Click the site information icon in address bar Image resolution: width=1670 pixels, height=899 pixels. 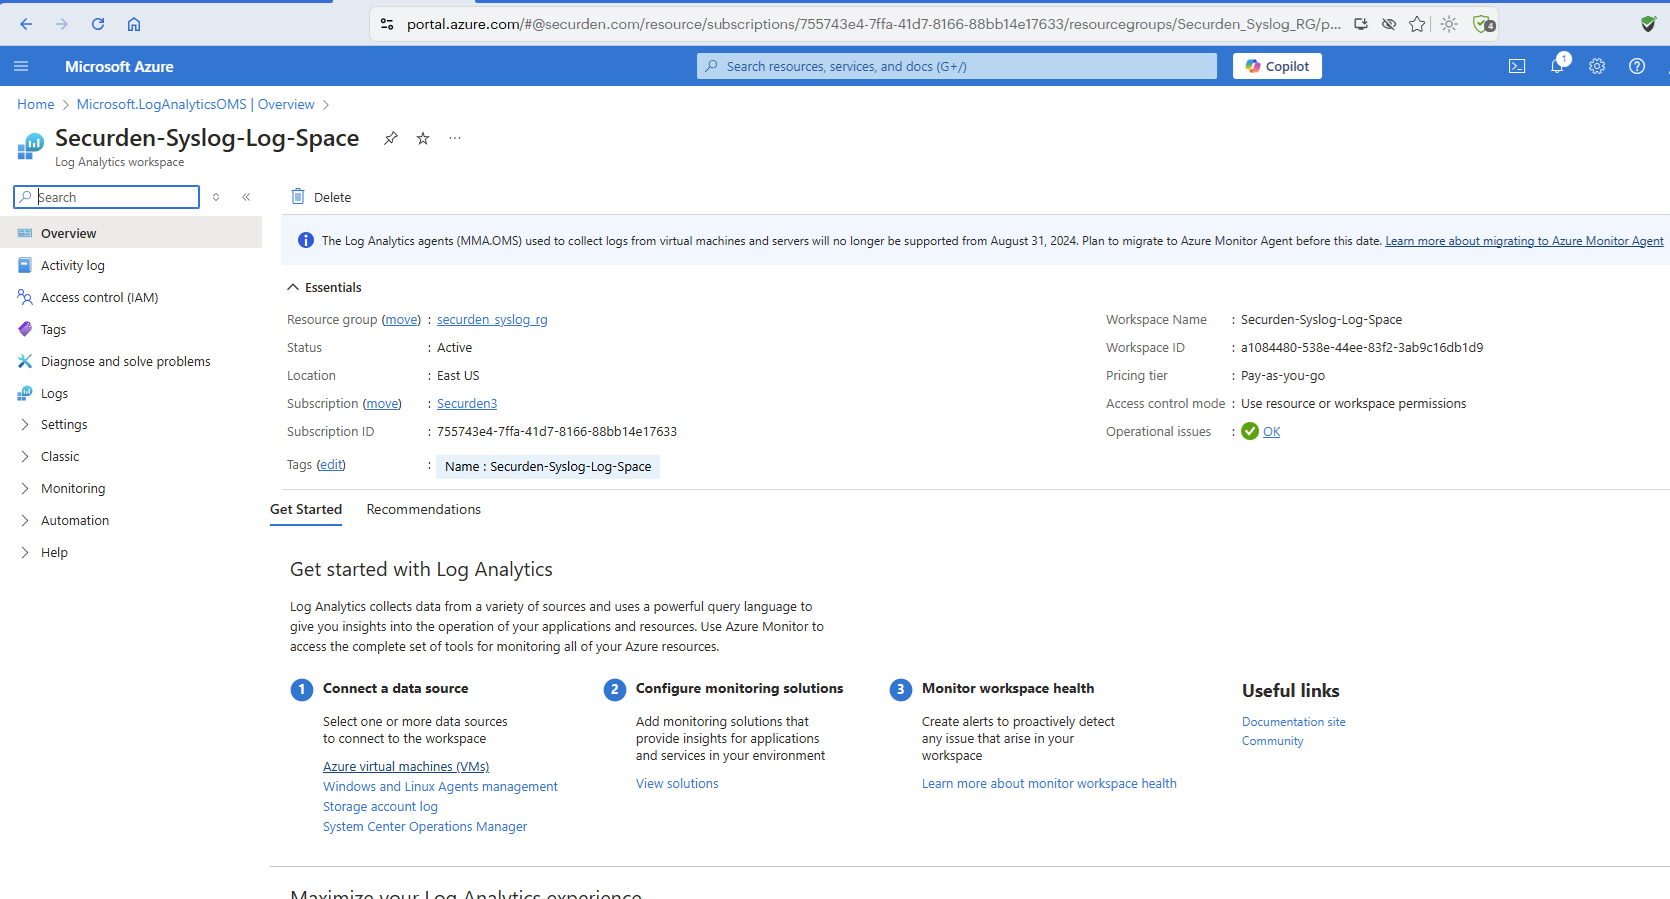click(x=387, y=24)
